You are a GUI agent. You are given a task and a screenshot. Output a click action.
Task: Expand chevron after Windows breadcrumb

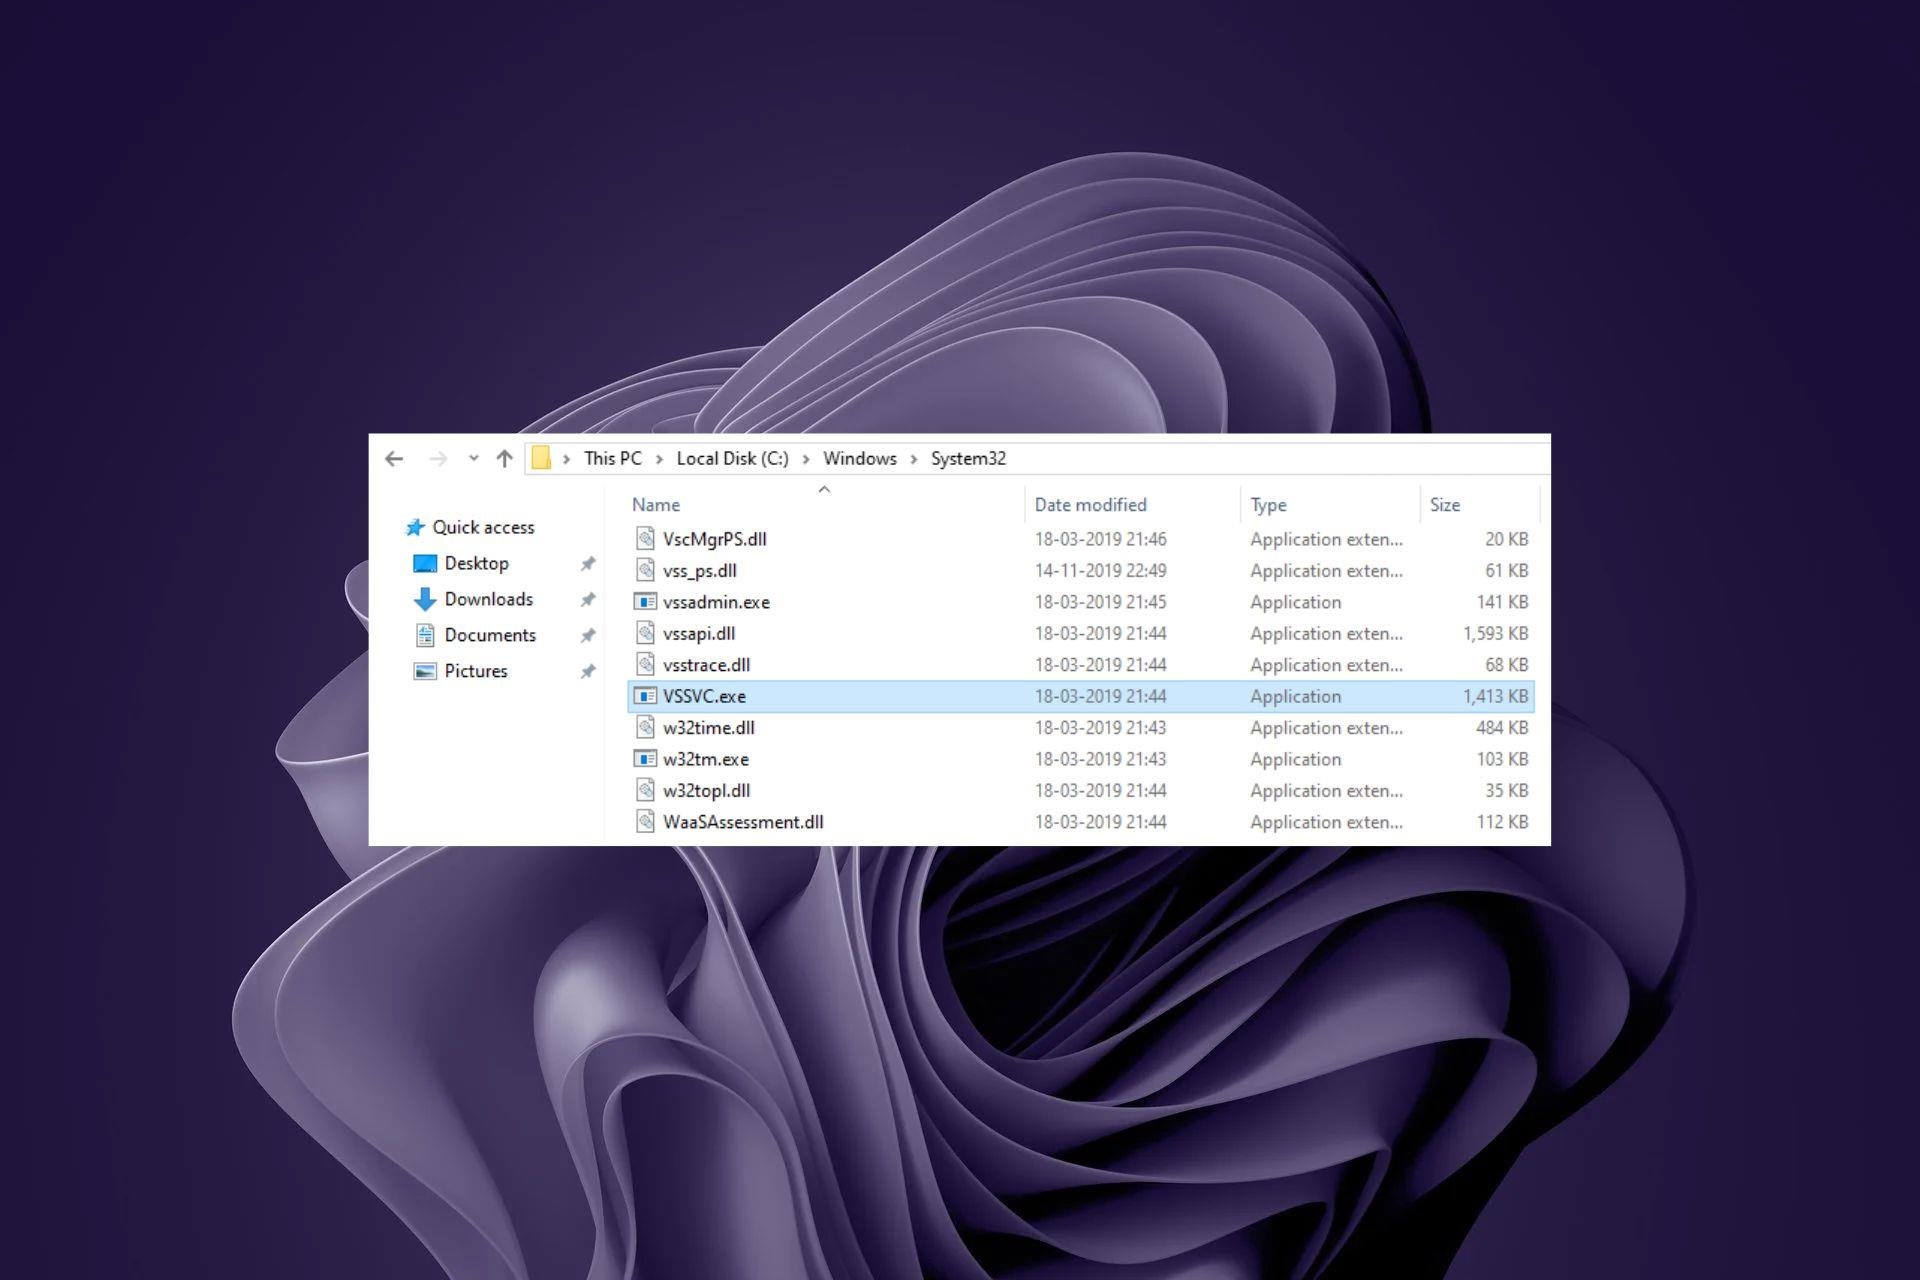914,459
